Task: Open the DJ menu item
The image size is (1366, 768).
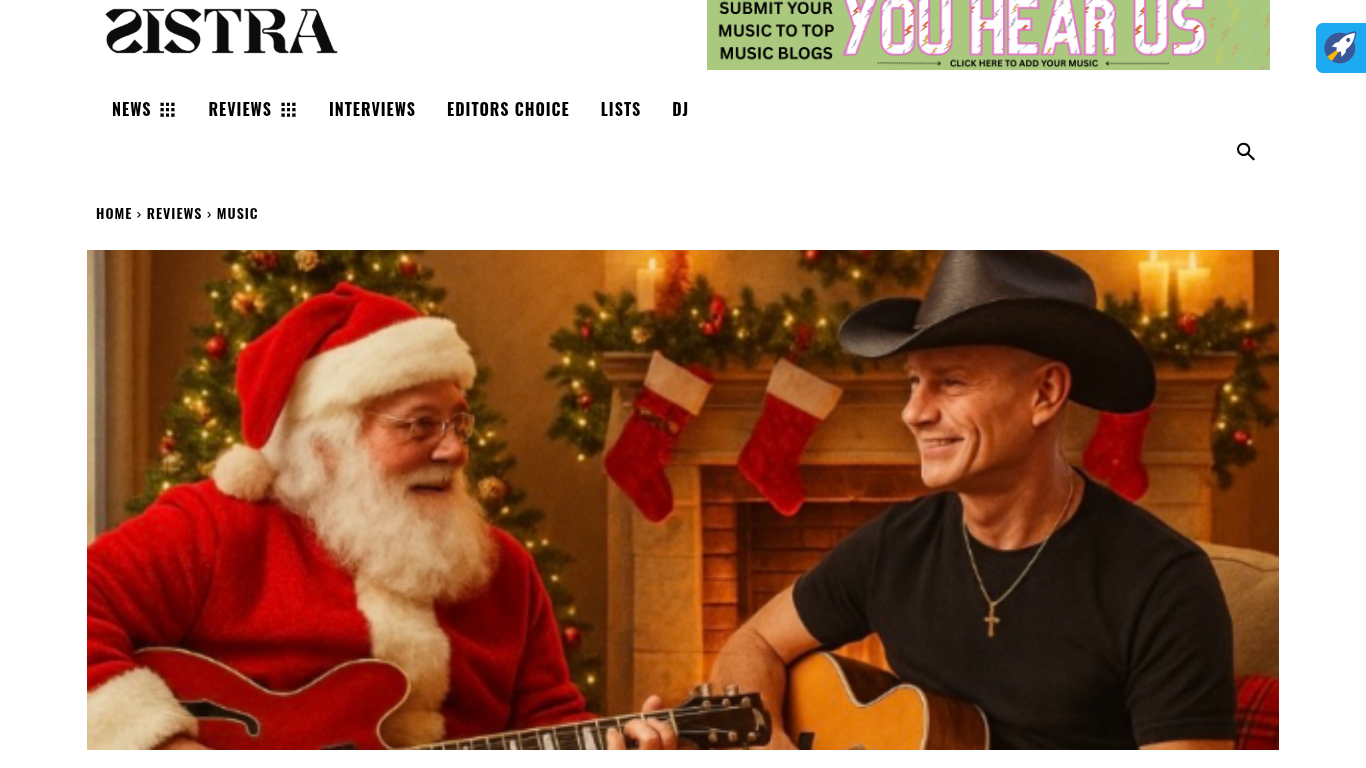Action: click(x=680, y=109)
